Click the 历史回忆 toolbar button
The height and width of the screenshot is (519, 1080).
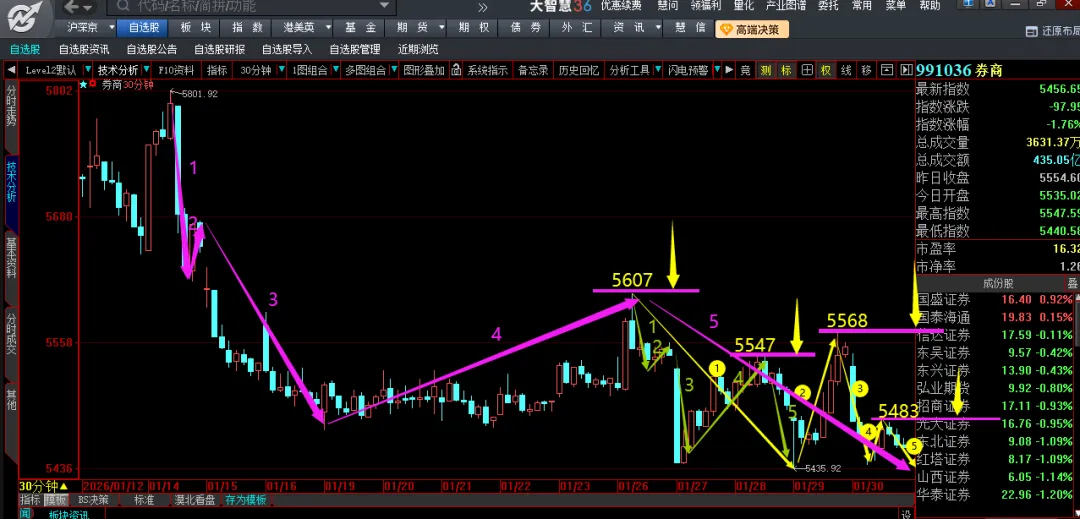[x=578, y=70]
